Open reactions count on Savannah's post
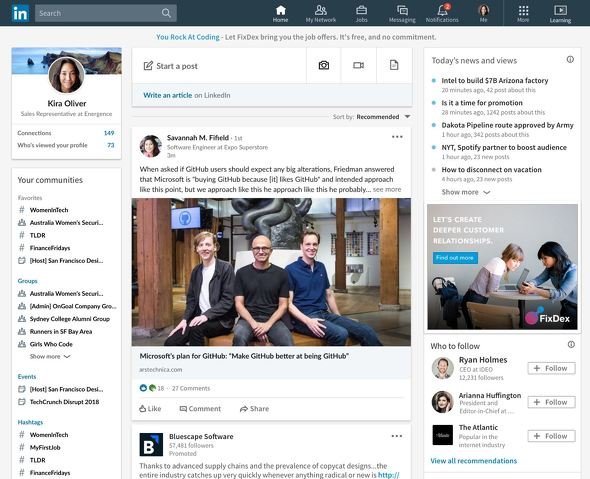Image resolution: width=590 pixels, height=479 pixels. (152, 388)
